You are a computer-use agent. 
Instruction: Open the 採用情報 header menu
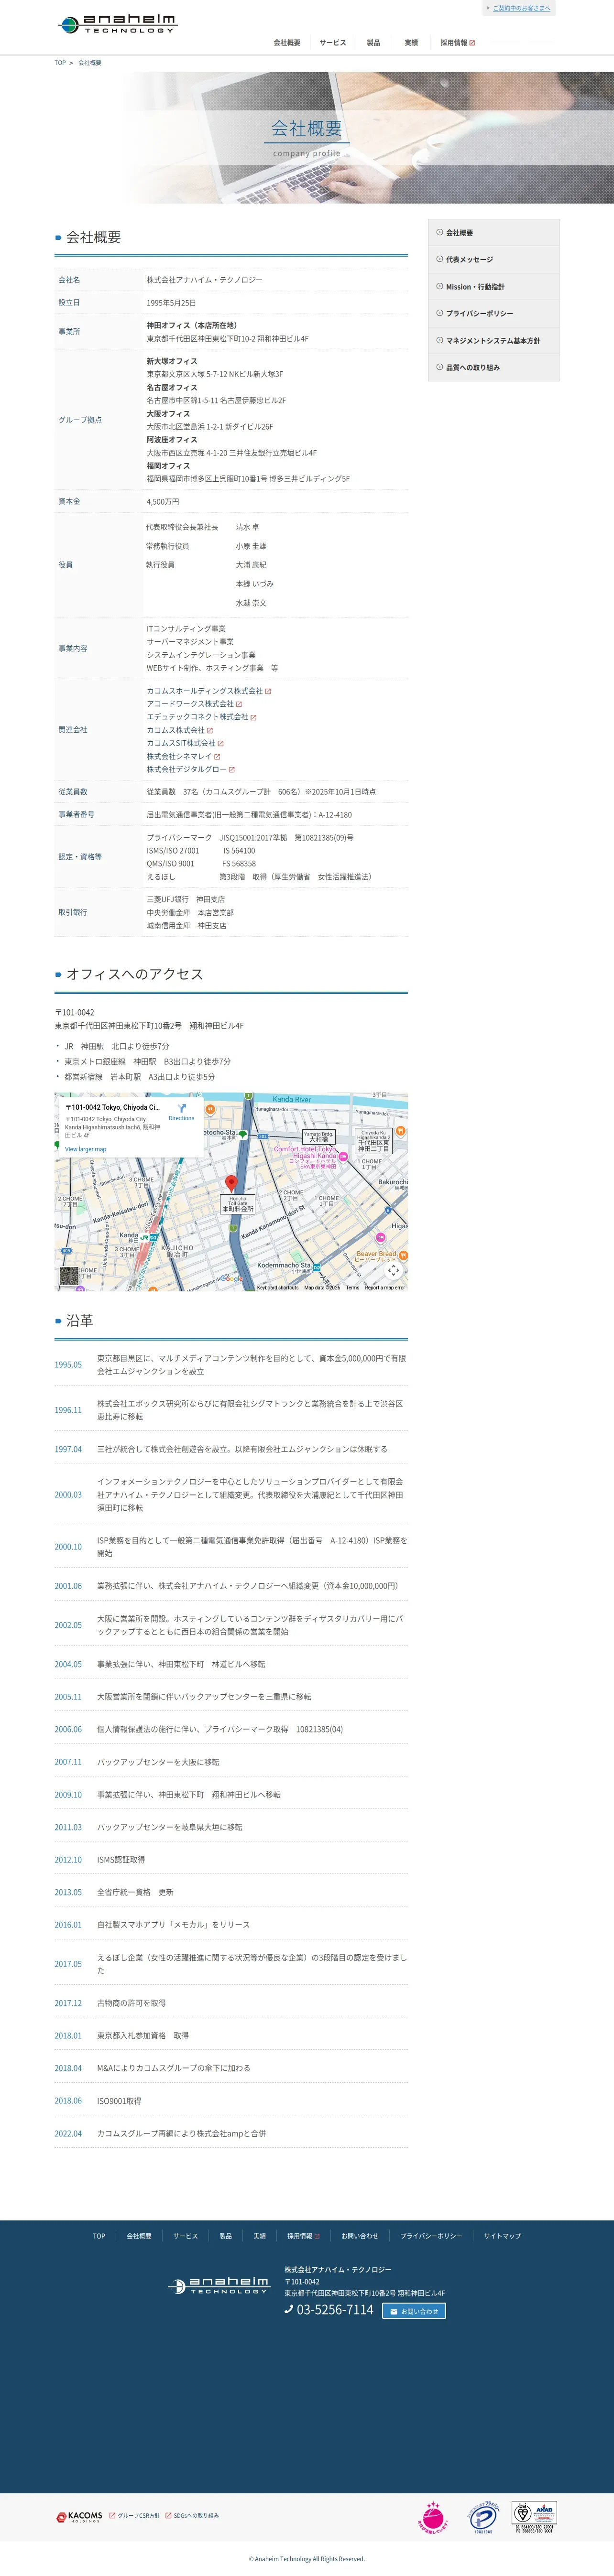[457, 43]
